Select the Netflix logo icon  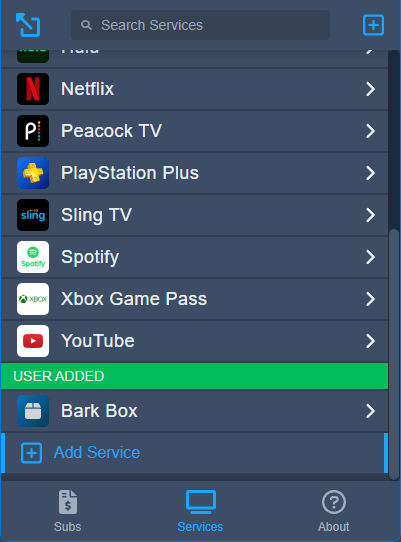tap(33, 89)
